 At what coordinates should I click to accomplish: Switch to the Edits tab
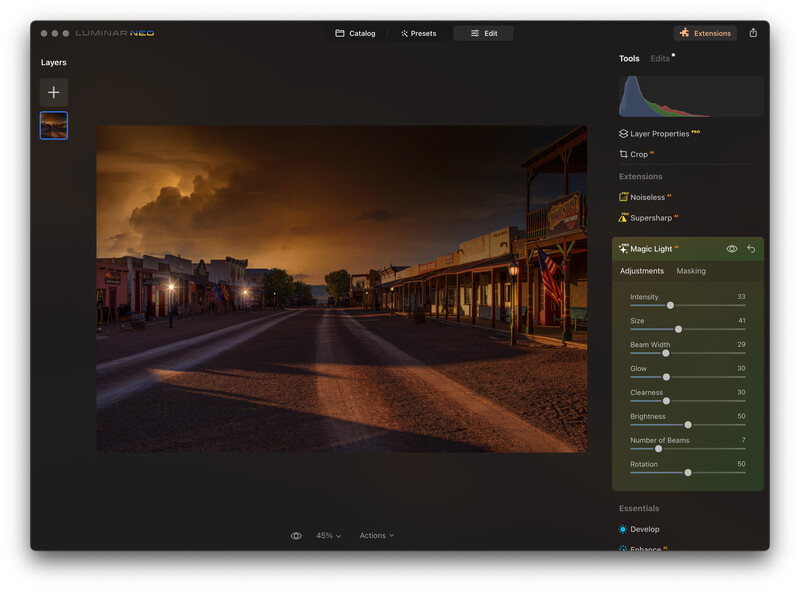660,59
